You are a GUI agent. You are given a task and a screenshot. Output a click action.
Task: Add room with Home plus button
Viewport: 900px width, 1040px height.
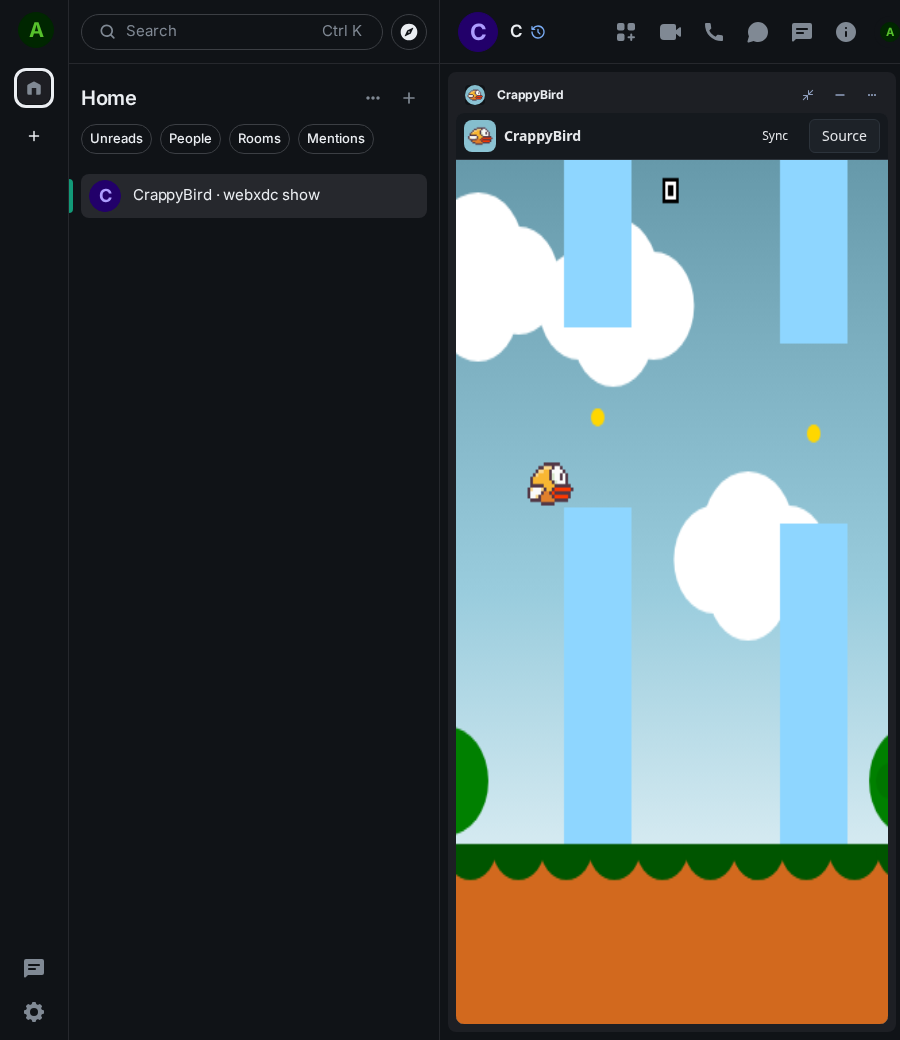tap(409, 98)
